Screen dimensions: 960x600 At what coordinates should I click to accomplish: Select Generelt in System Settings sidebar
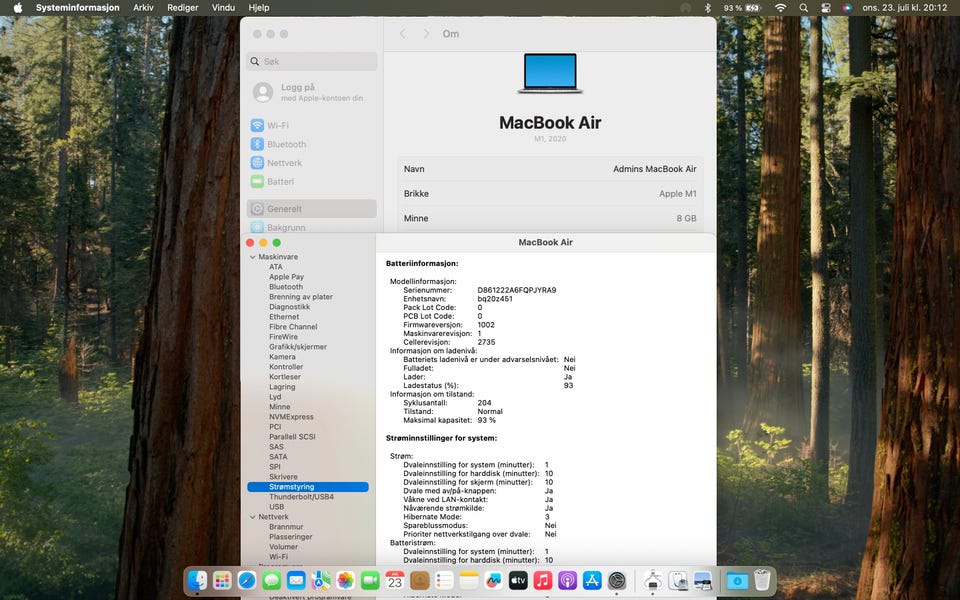point(312,209)
